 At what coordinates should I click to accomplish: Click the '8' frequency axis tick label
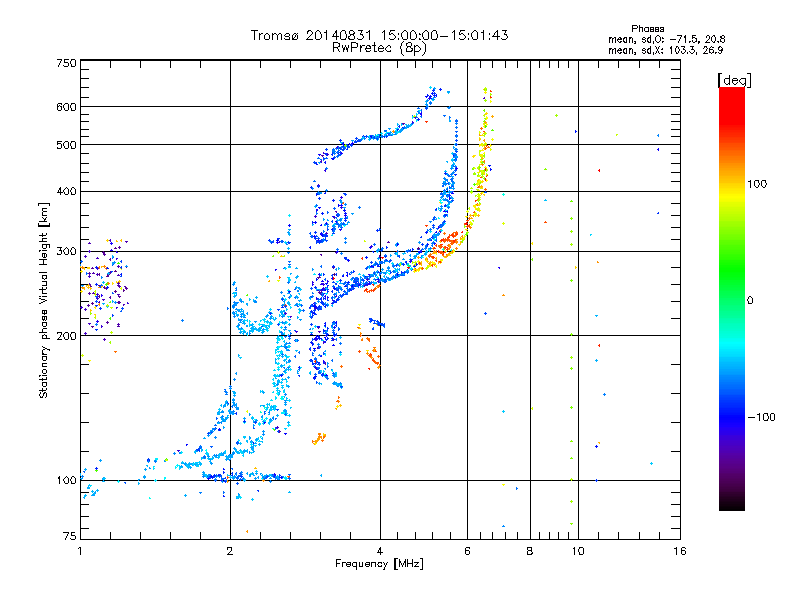tap(530, 551)
